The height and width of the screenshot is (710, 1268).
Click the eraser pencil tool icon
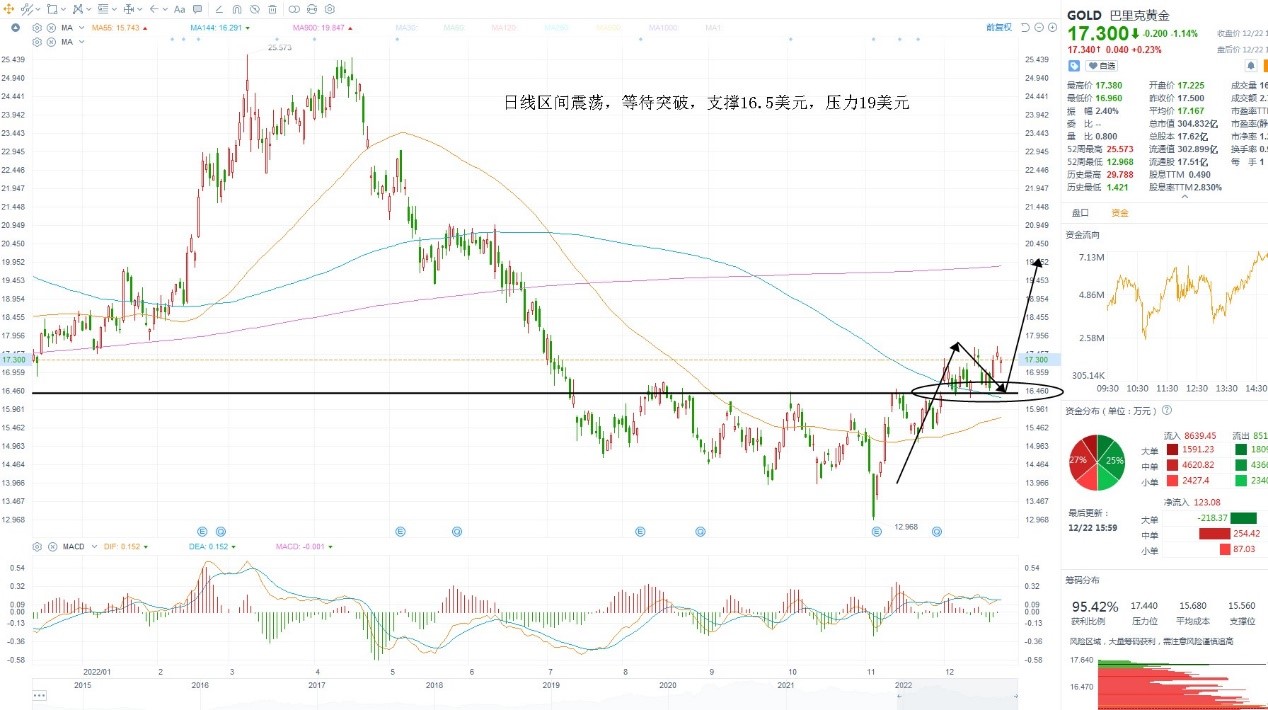[219, 9]
